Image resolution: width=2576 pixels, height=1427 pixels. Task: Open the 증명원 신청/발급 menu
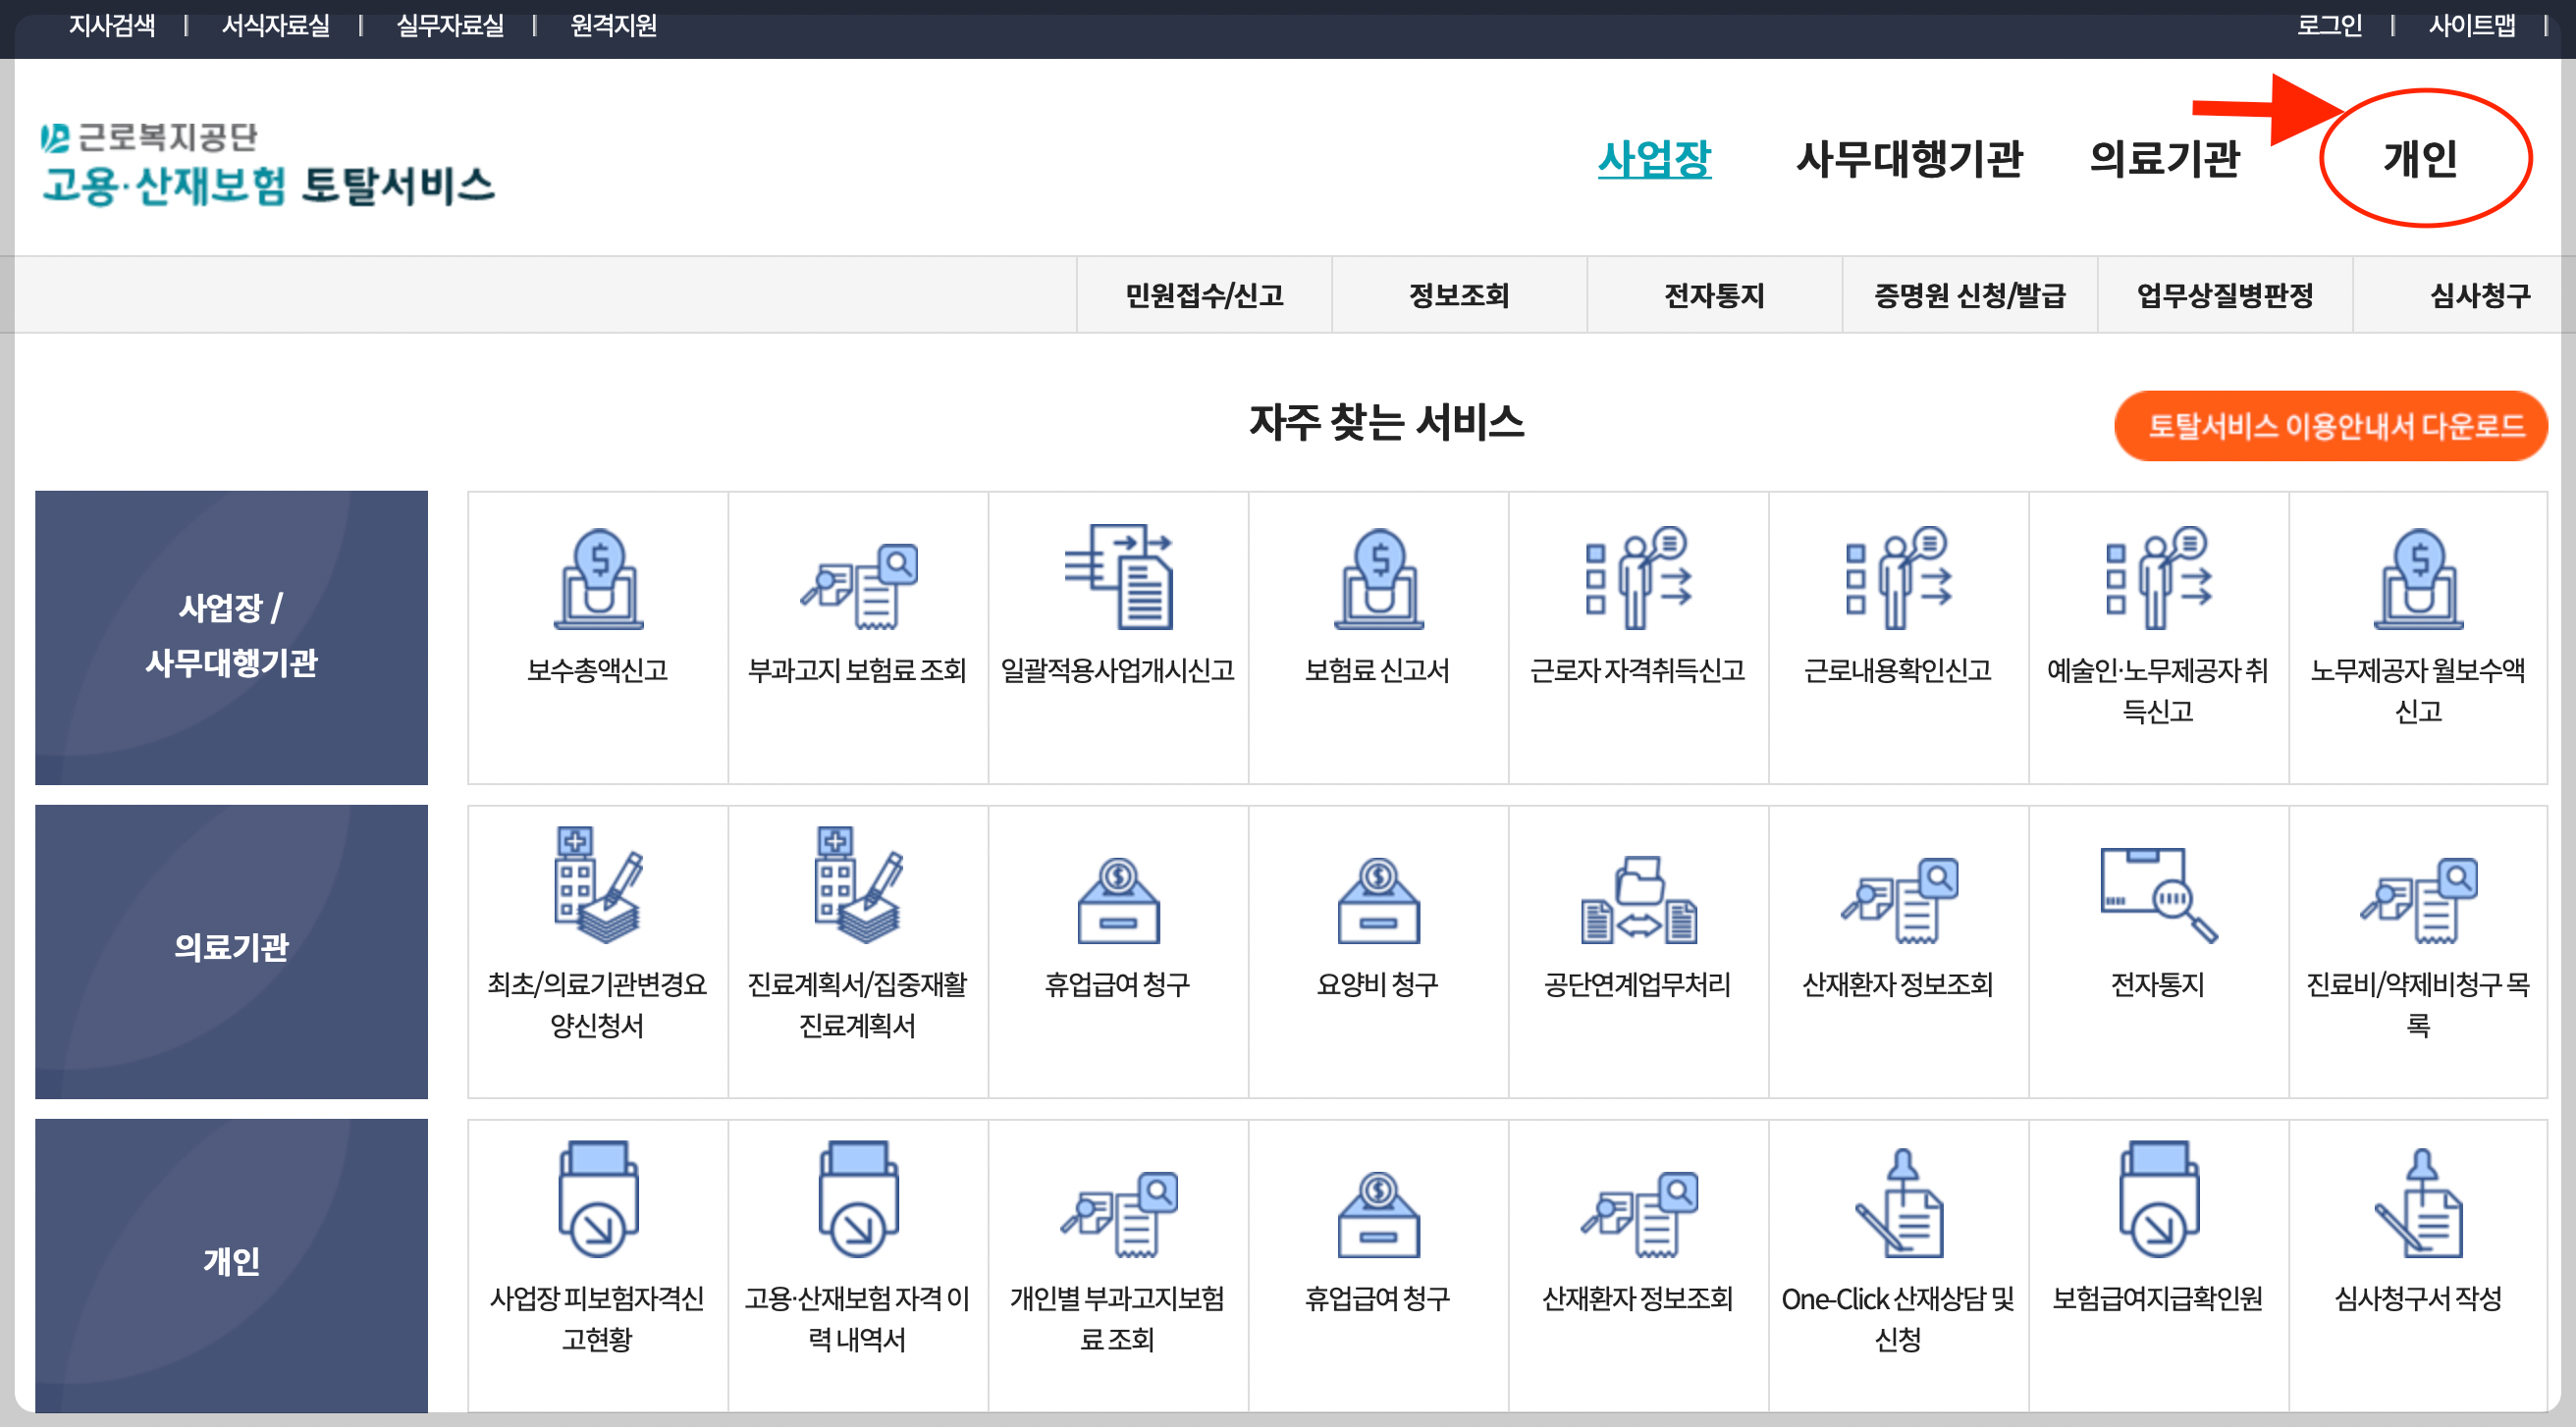coord(1970,294)
